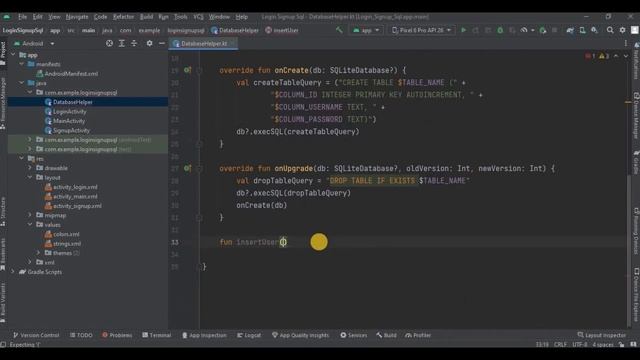
Task: Select DatabaseHelper in project tree
Action: 73,102
